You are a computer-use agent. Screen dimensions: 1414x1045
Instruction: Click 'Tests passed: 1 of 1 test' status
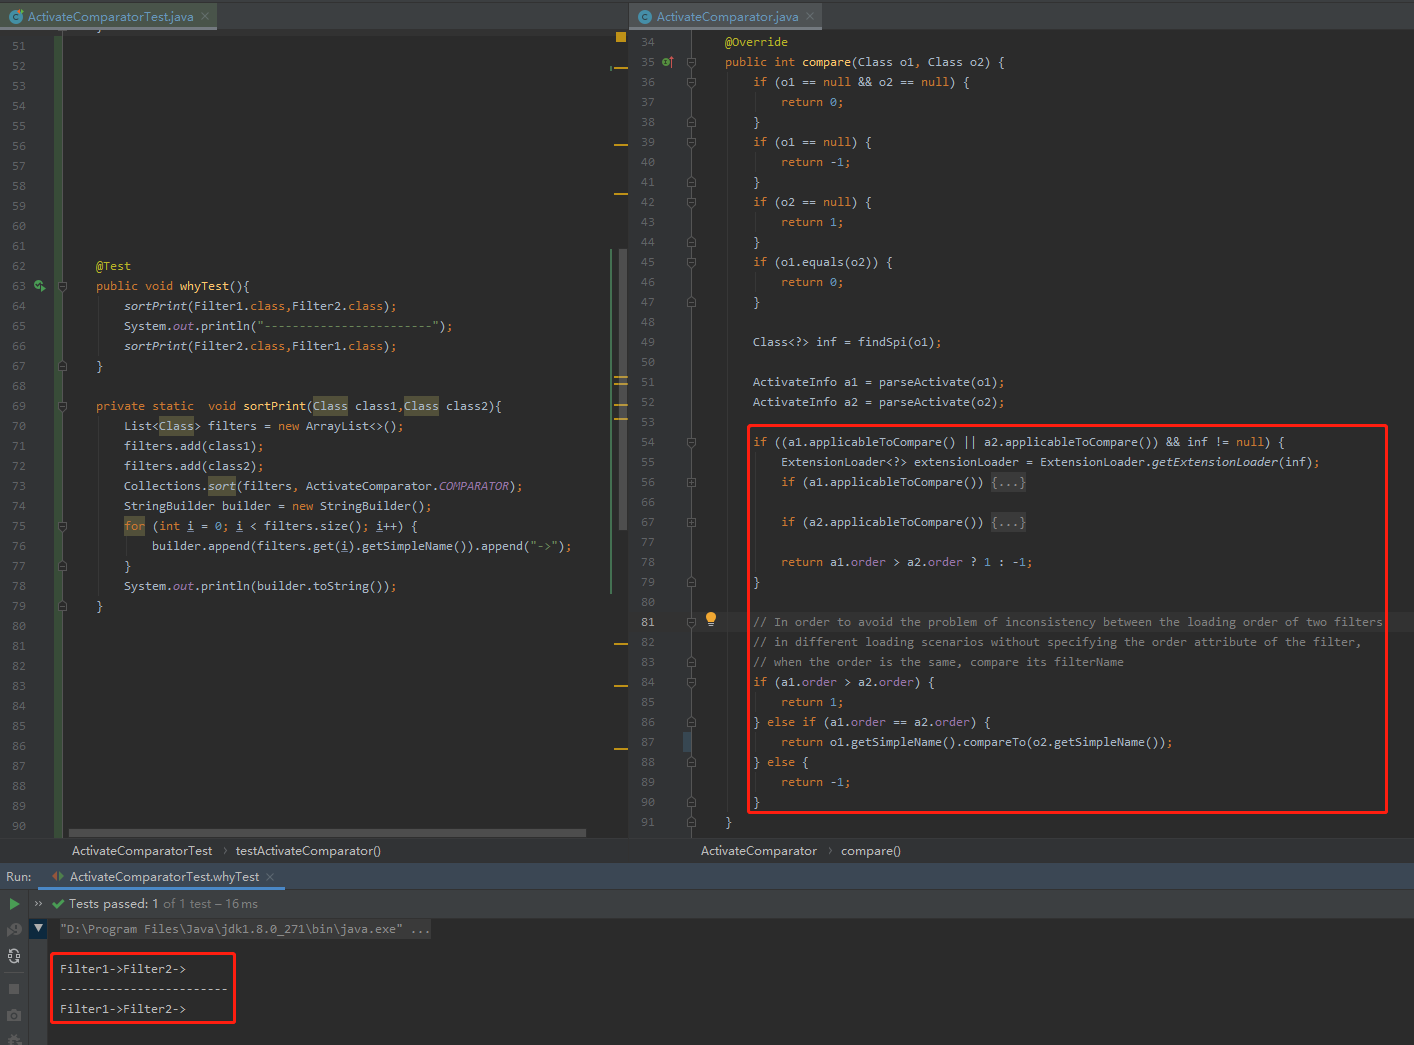point(163,904)
